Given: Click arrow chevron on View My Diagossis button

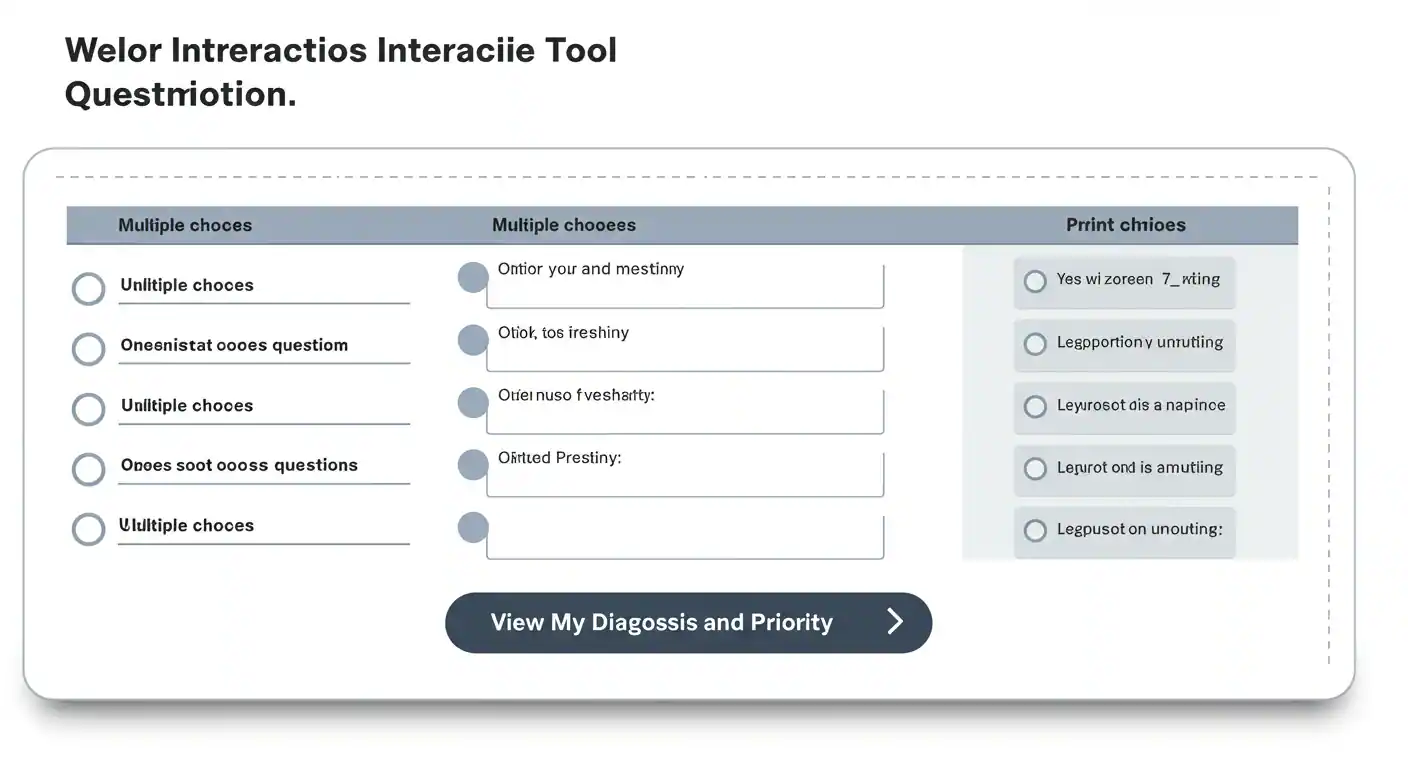Looking at the screenshot, I should tap(895, 622).
